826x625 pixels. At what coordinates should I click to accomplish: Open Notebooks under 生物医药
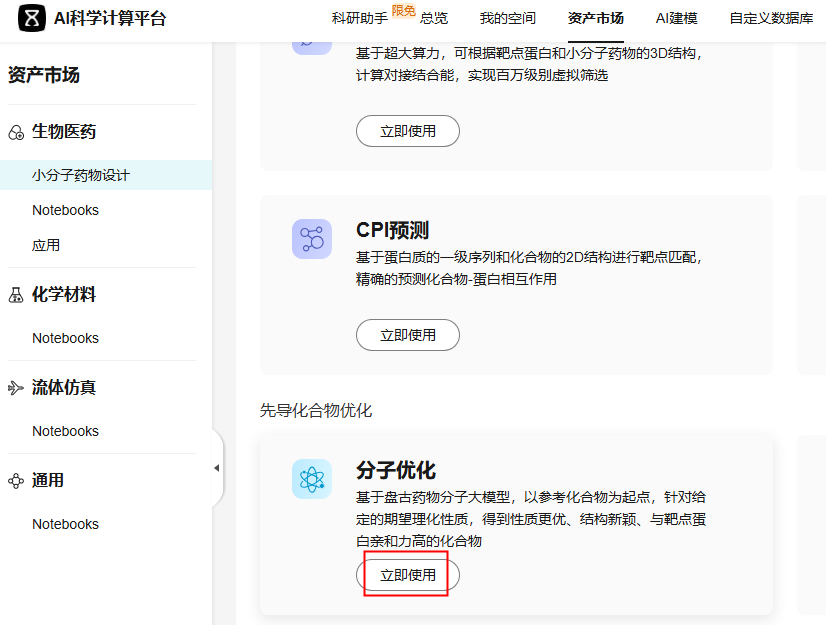[65, 210]
